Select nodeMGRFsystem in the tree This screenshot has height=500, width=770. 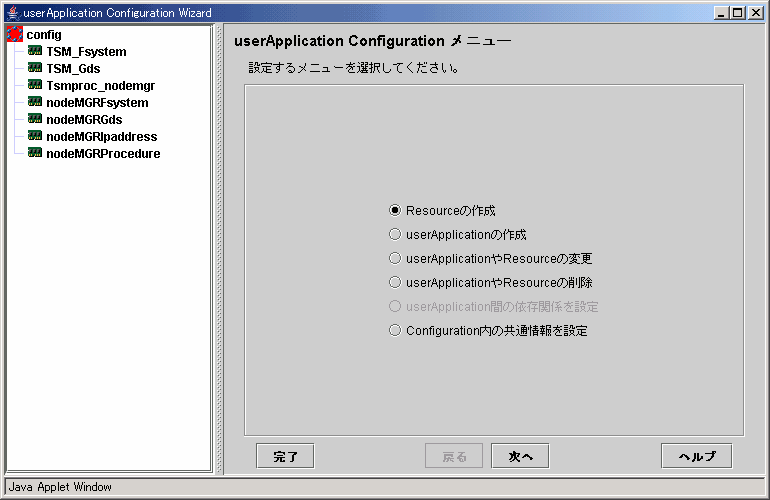click(x=97, y=103)
